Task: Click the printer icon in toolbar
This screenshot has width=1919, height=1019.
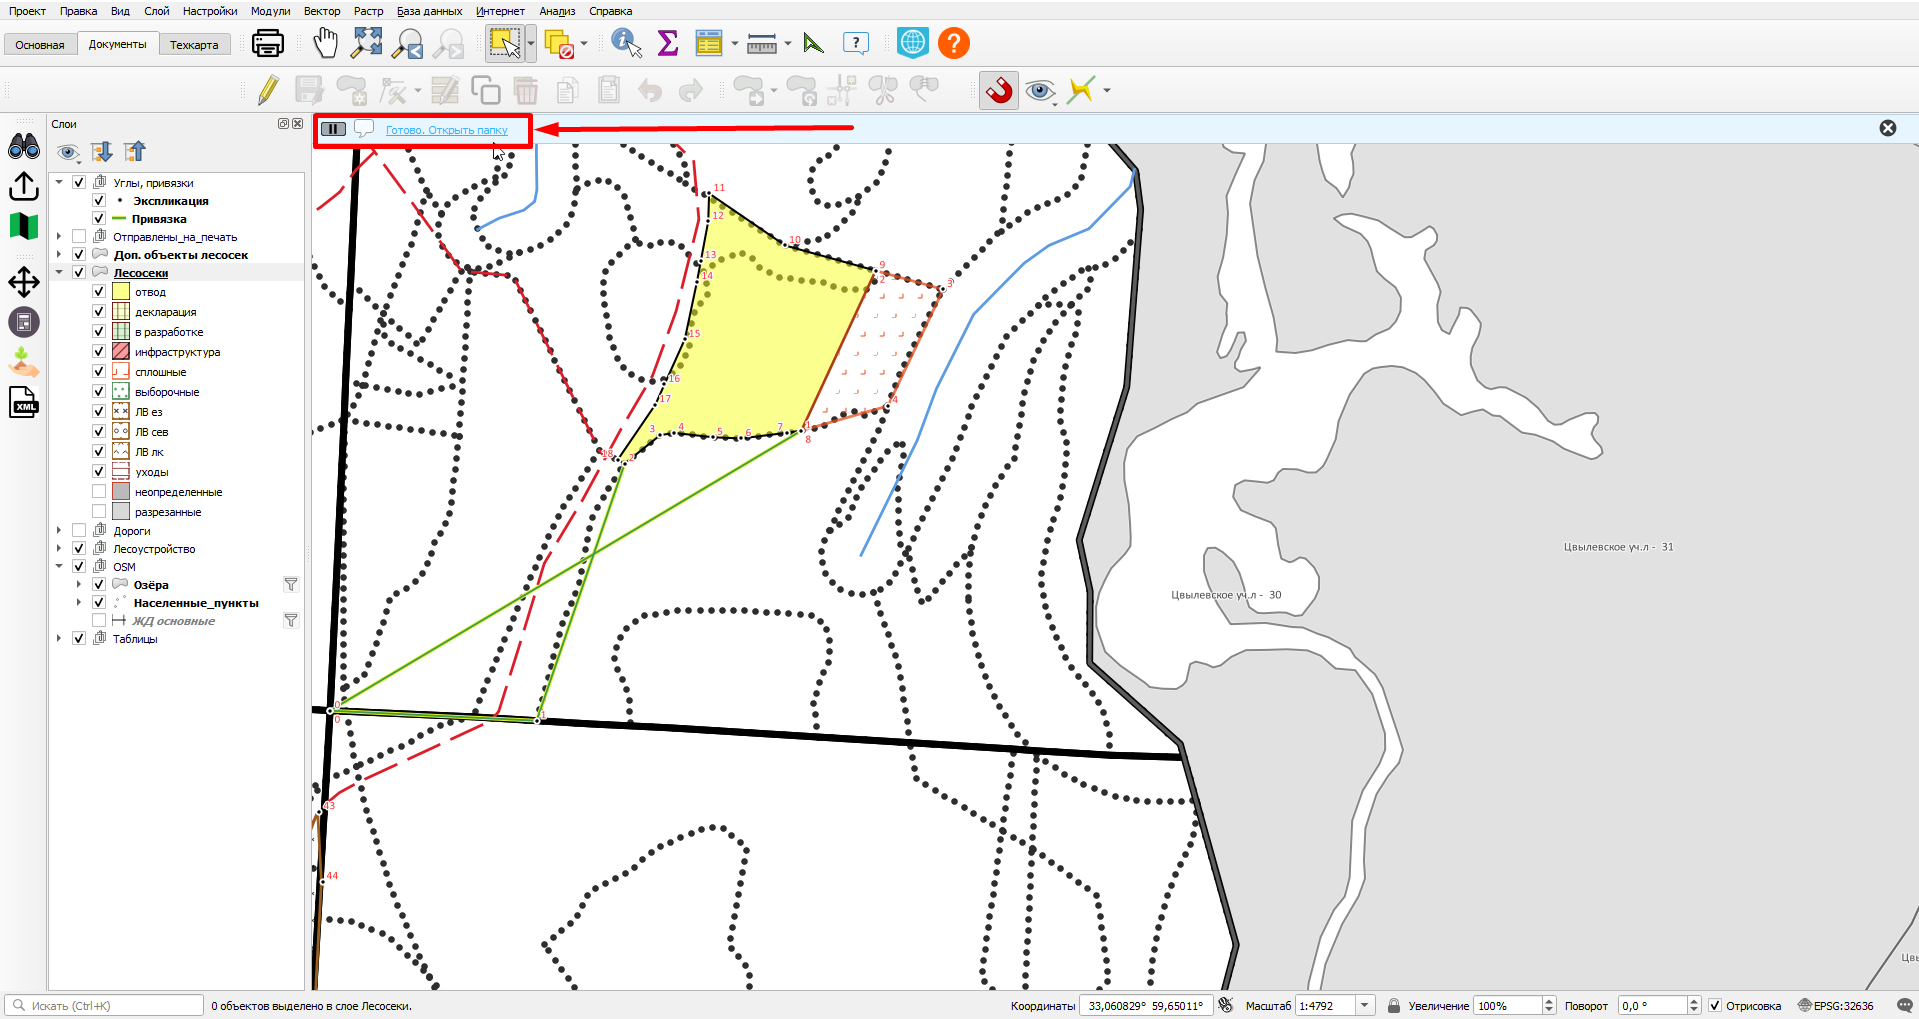Action: [267, 43]
